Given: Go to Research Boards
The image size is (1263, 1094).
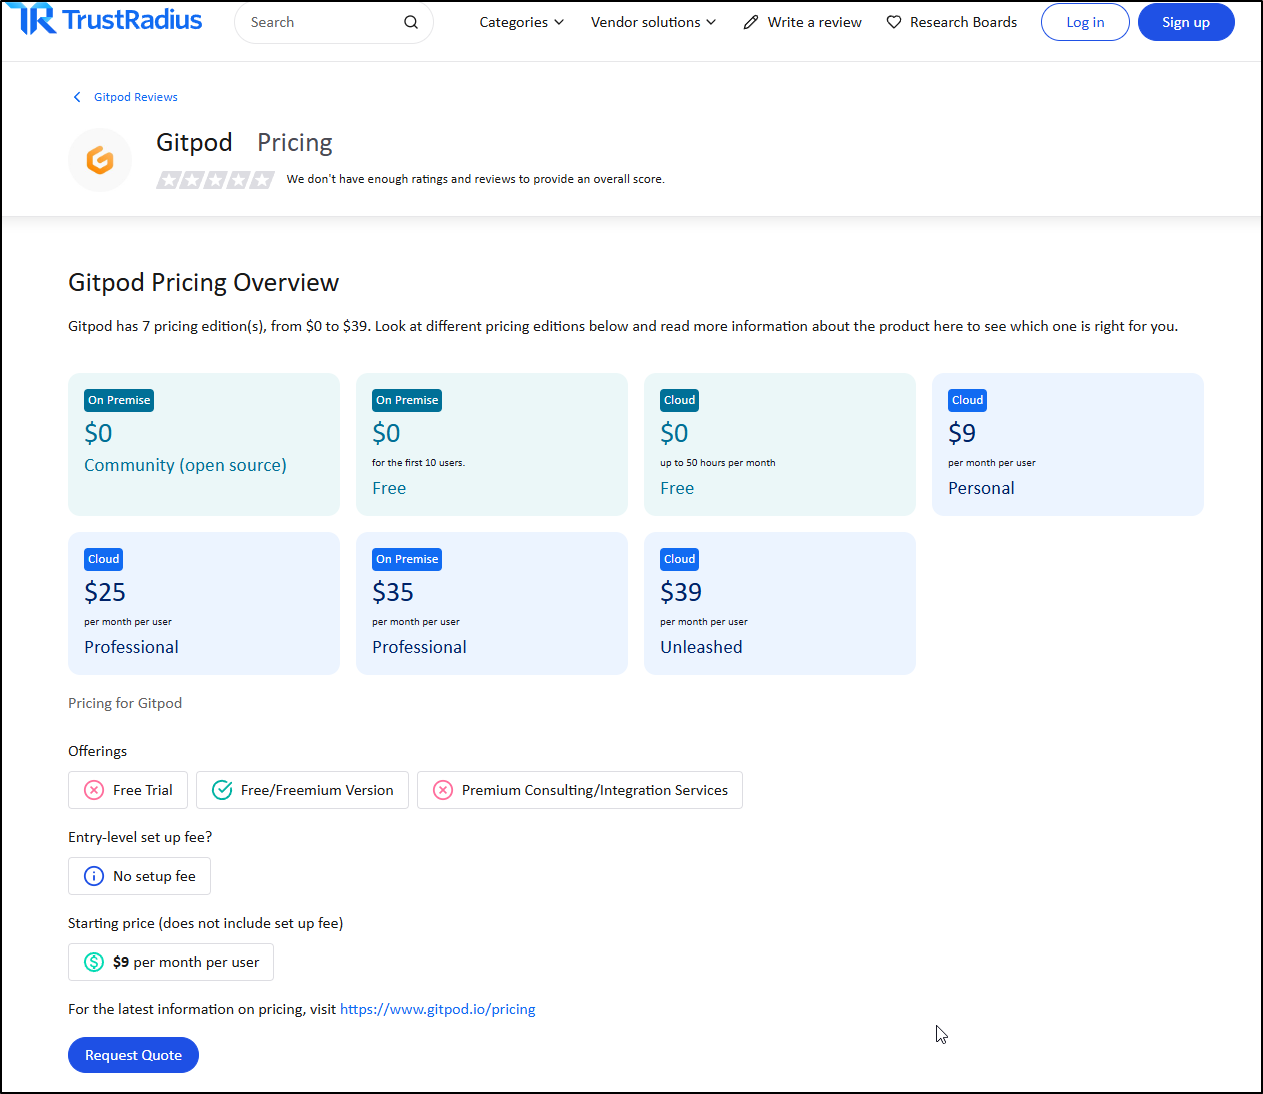Looking at the screenshot, I should tap(951, 22).
